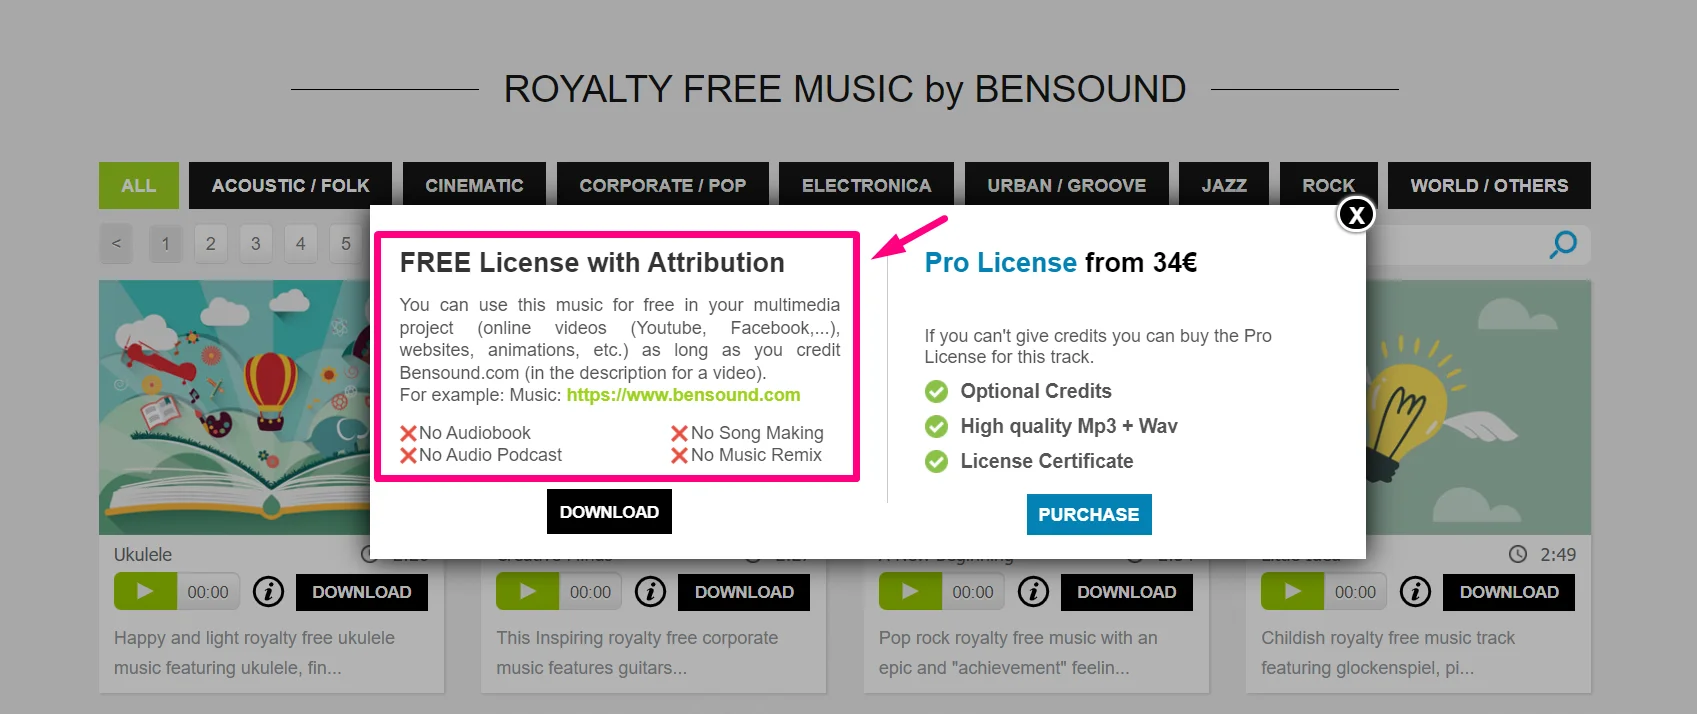
Task: Close the license popup with X
Action: [x=1356, y=214]
